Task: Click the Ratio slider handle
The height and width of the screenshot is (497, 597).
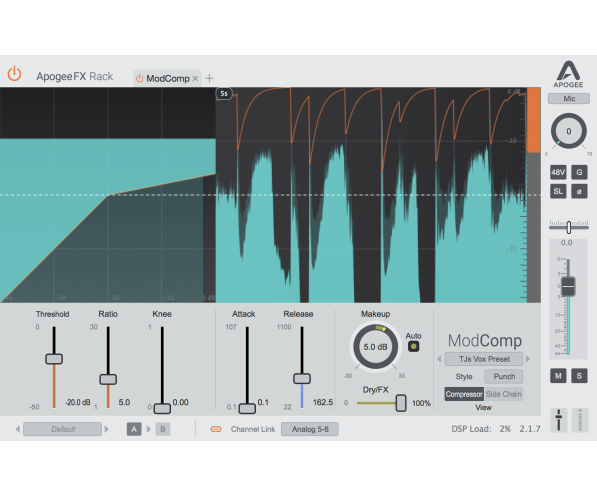Action: 108,379
